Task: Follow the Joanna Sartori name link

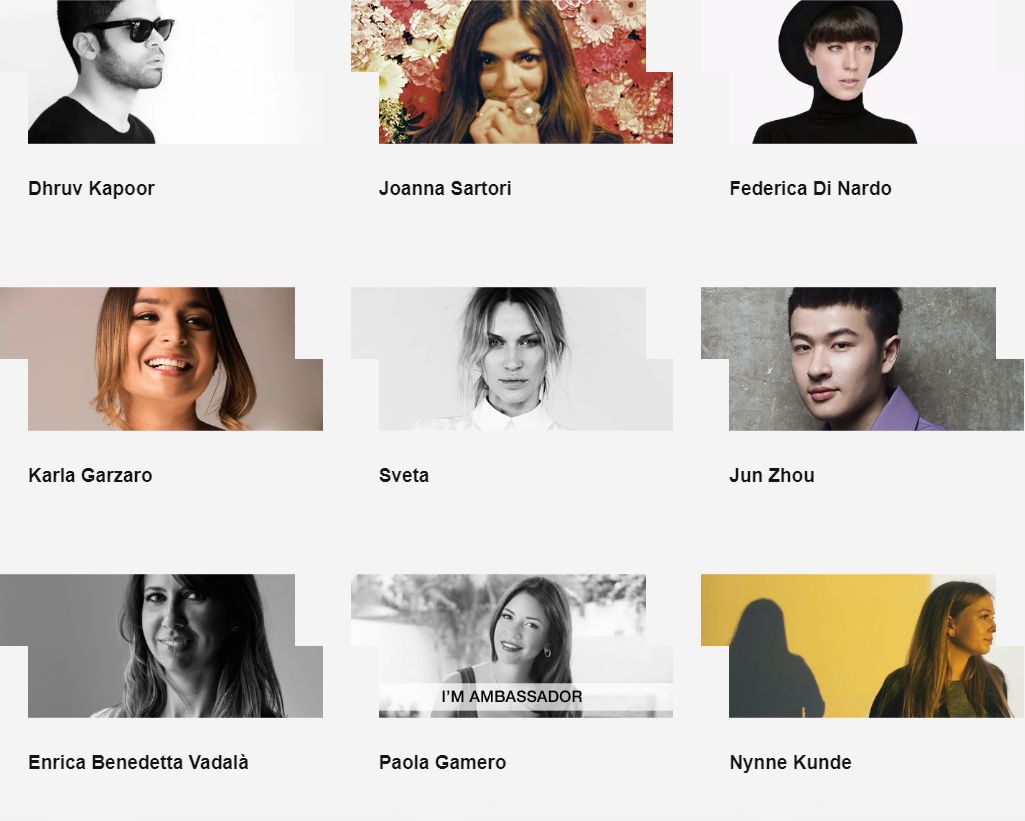Action: click(x=445, y=188)
